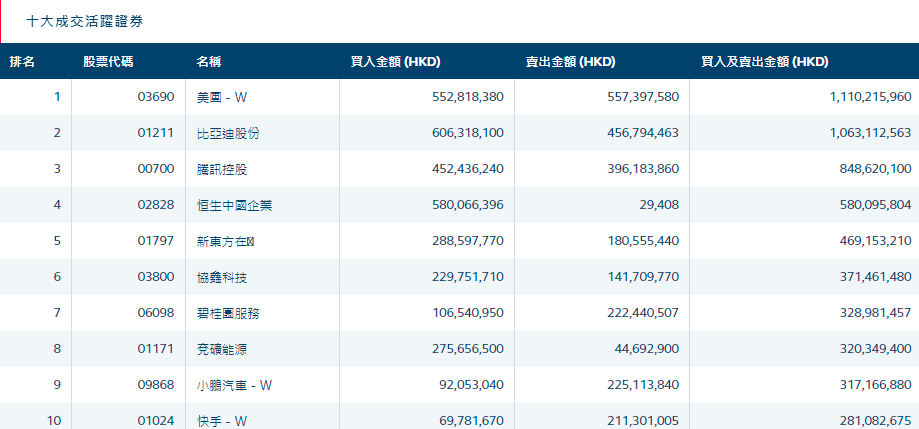This screenshot has height=429, width=919.
Task: Select stock code 01797
Action: [x=156, y=241]
